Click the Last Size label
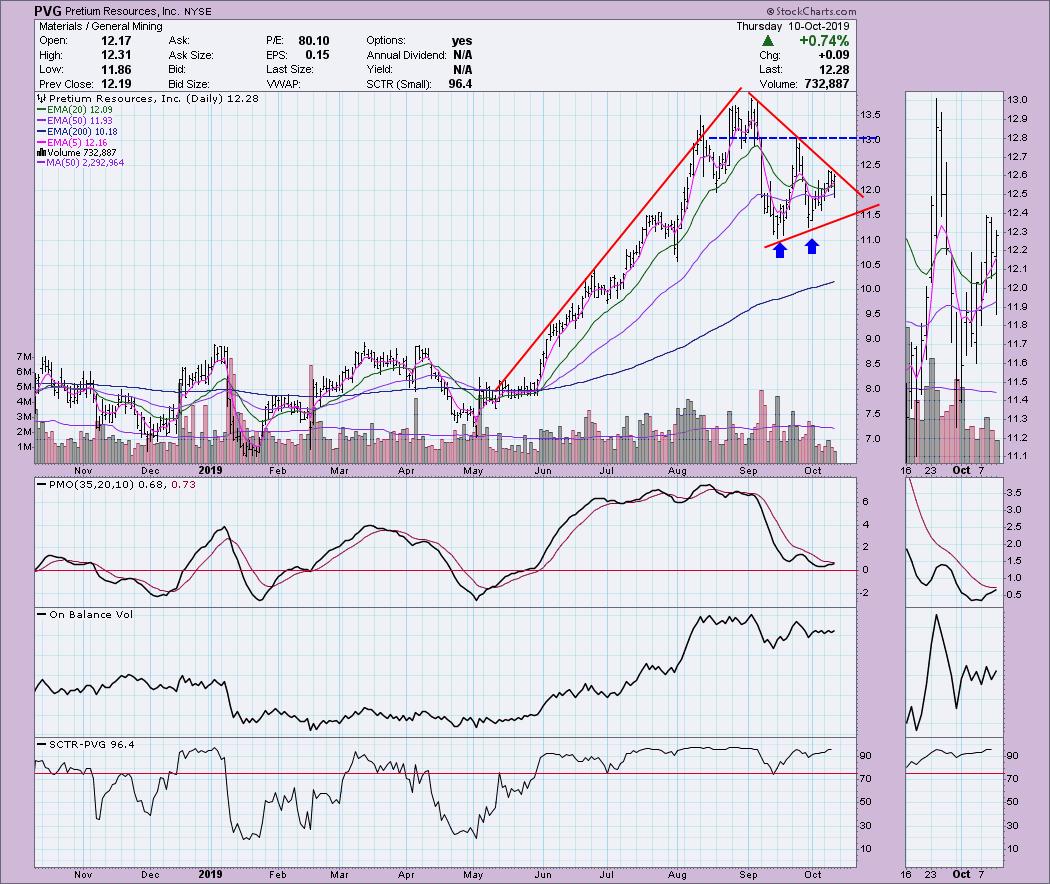Viewport: 1050px width, 884px height. pyautogui.click(x=289, y=70)
